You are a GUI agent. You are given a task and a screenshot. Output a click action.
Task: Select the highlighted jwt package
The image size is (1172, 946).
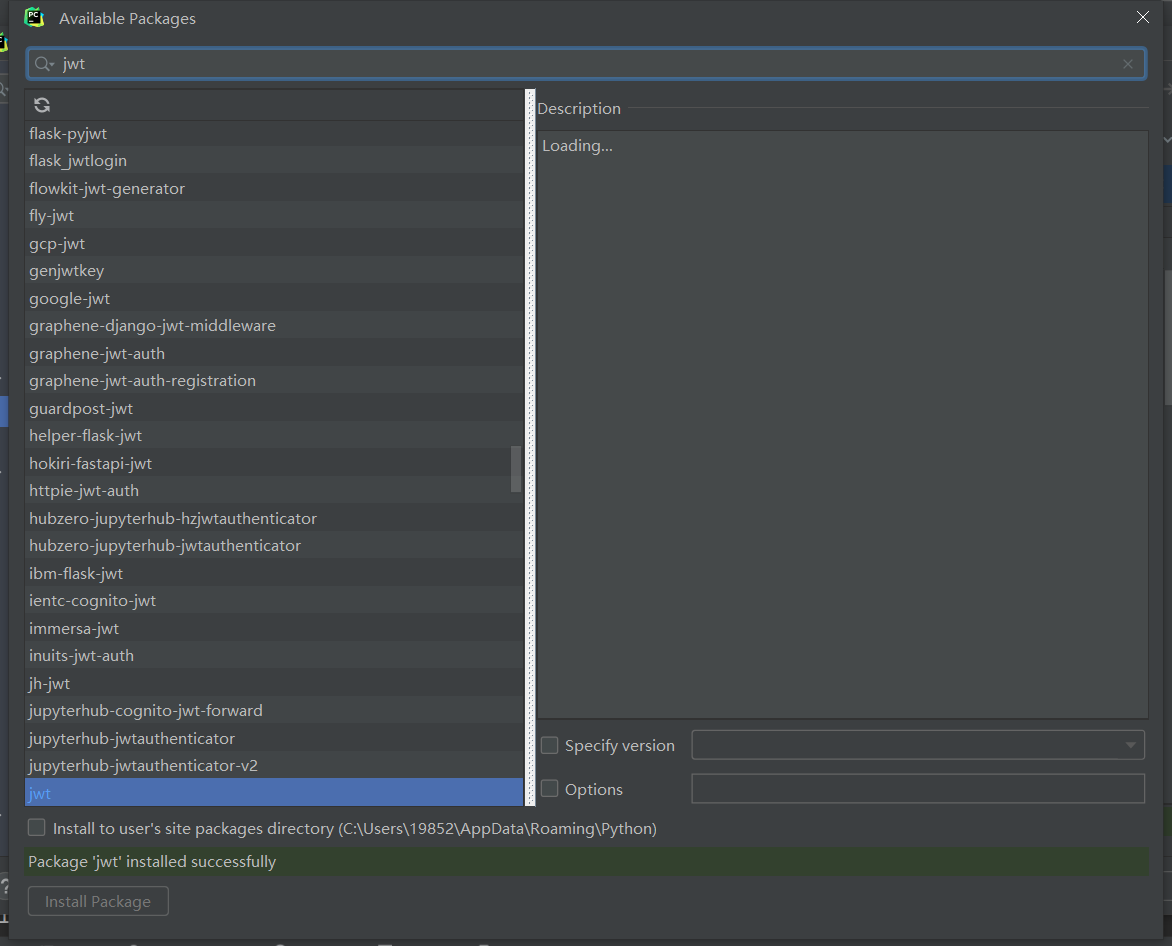point(274,793)
